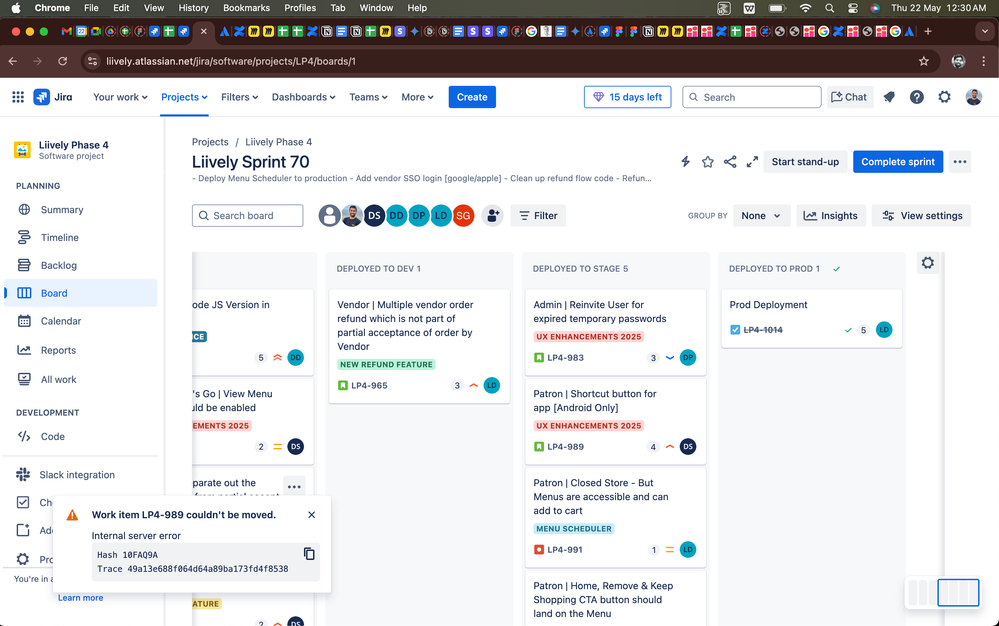
Task: Click the 15 days left trial button
Action: click(x=628, y=97)
